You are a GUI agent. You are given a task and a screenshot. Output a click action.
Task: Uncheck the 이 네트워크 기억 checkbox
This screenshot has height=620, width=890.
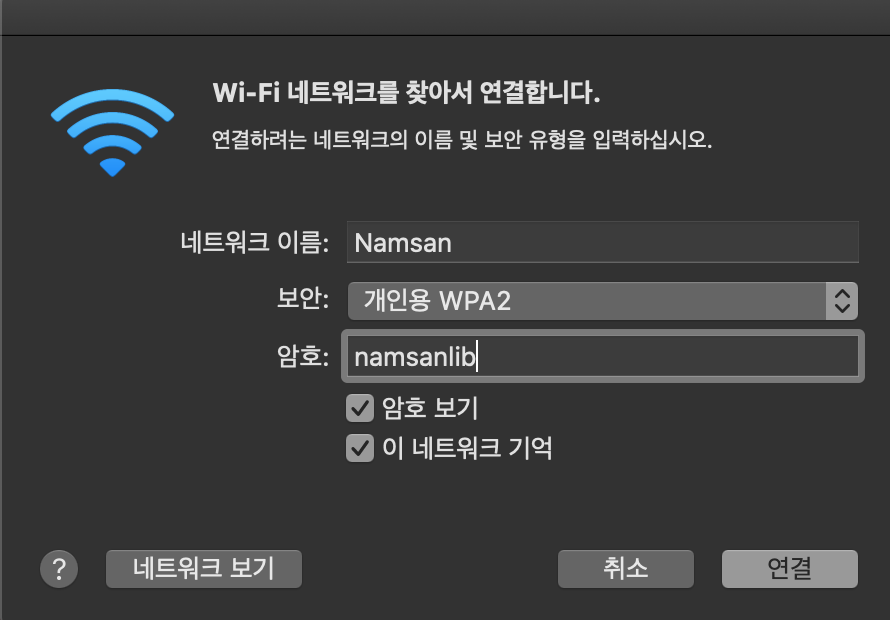tap(360, 448)
